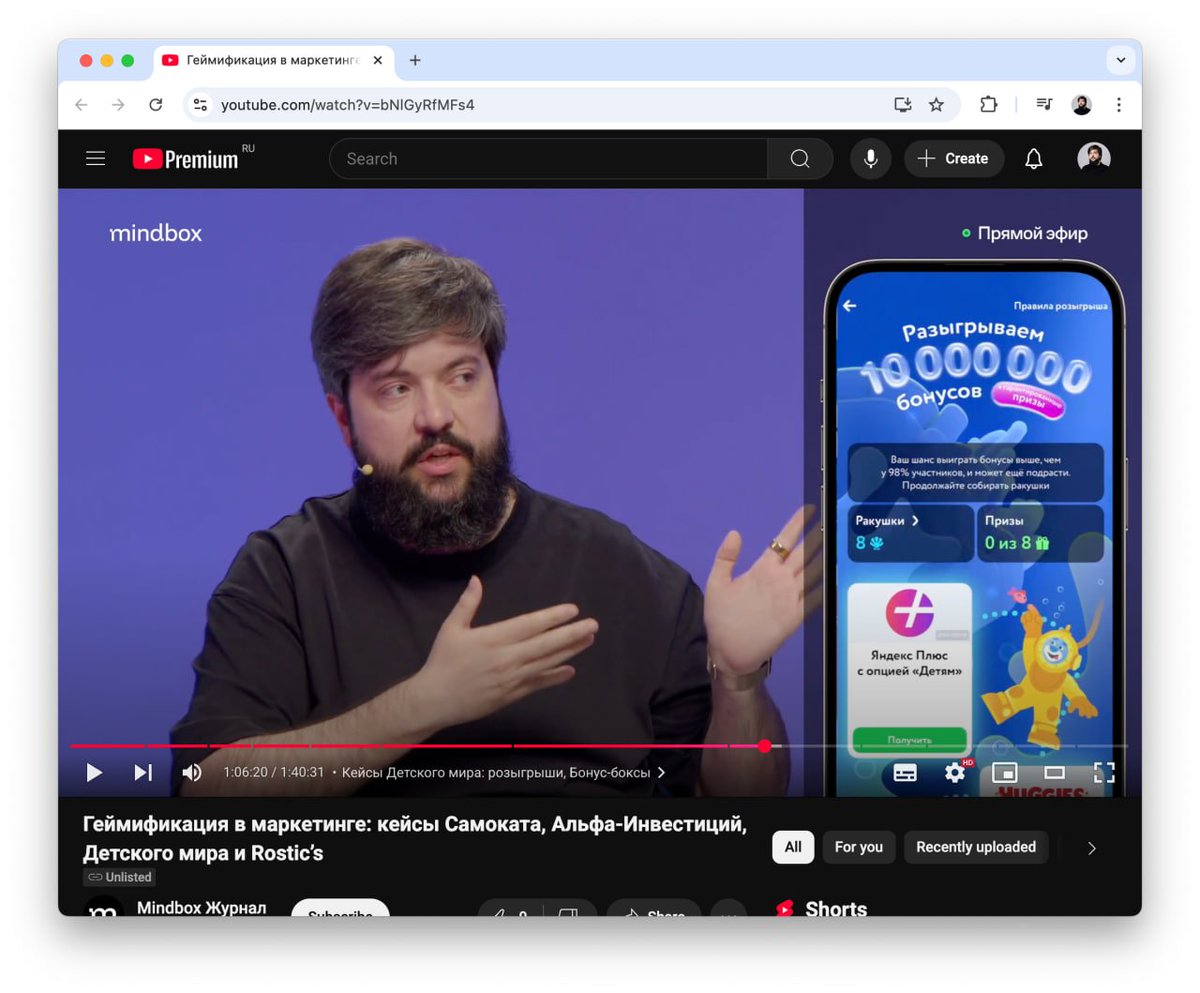Select the For you chip
The width and height of the screenshot is (1200, 993).
pos(859,847)
